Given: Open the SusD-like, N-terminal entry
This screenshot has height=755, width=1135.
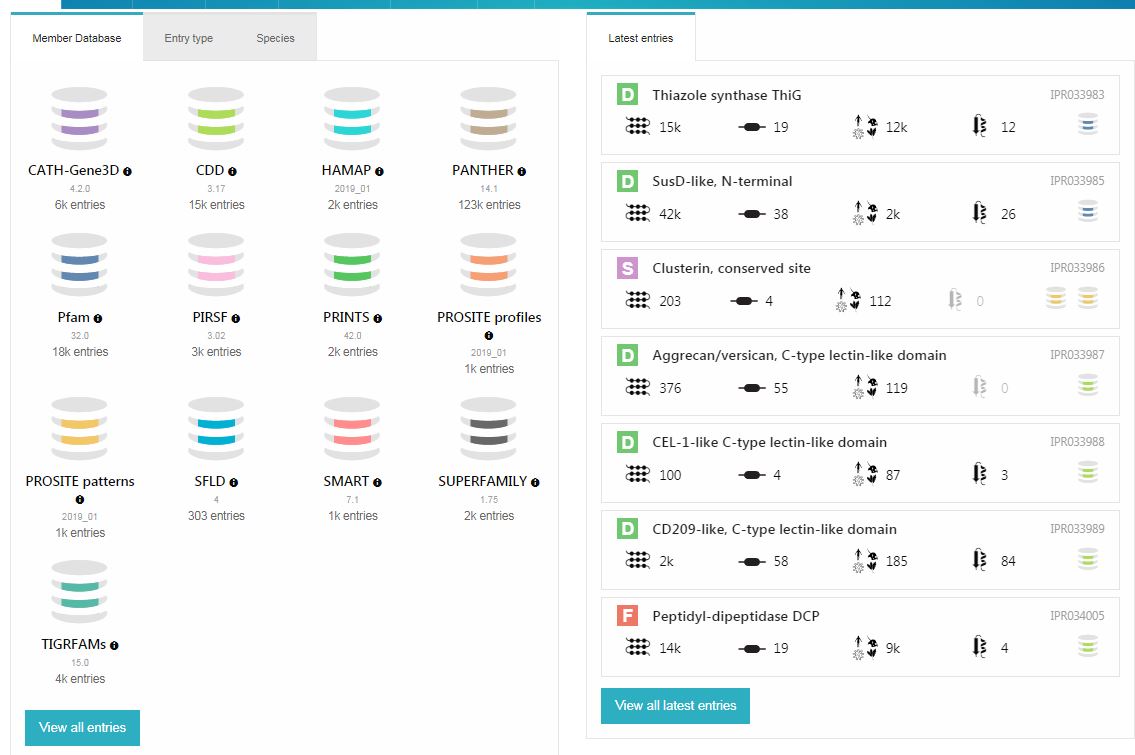Looking at the screenshot, I should (x=722, y=181).
